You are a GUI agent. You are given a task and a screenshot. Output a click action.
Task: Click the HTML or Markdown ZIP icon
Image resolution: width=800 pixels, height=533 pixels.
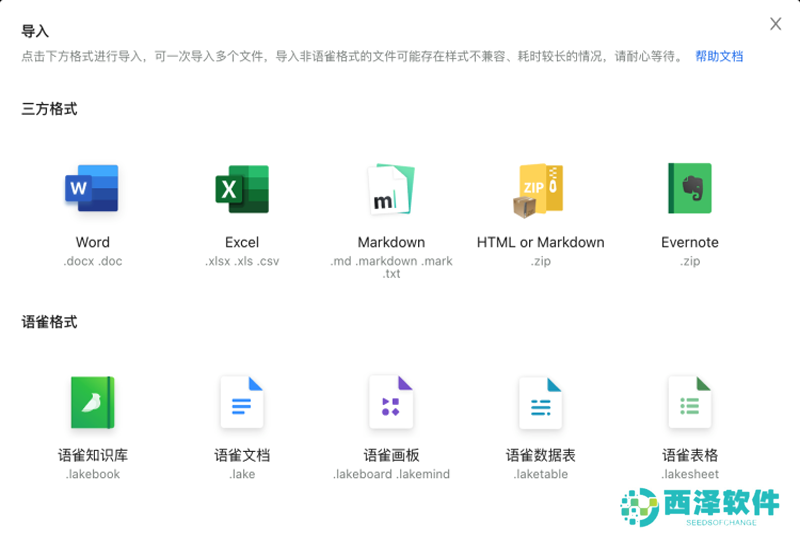[x=540, y=189]
